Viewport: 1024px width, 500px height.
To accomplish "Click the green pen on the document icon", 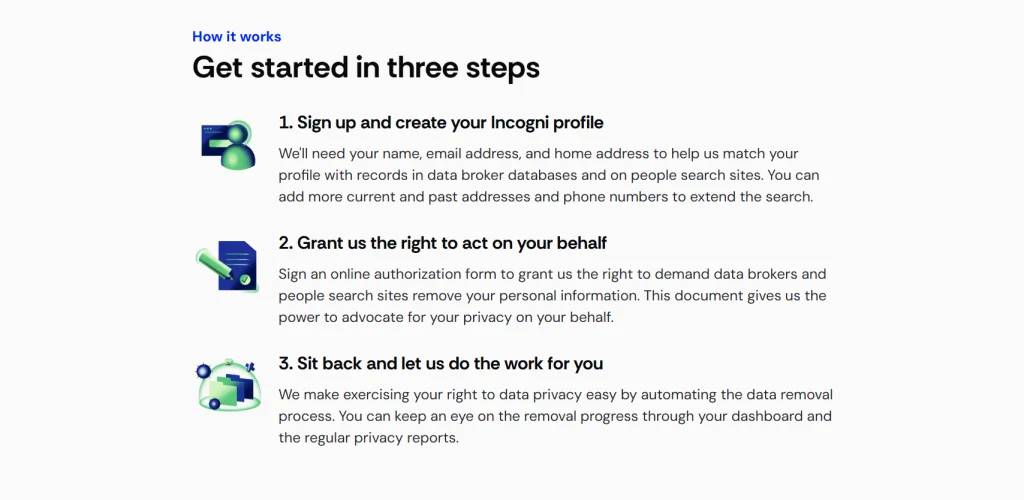I will (x=211, y=263).
